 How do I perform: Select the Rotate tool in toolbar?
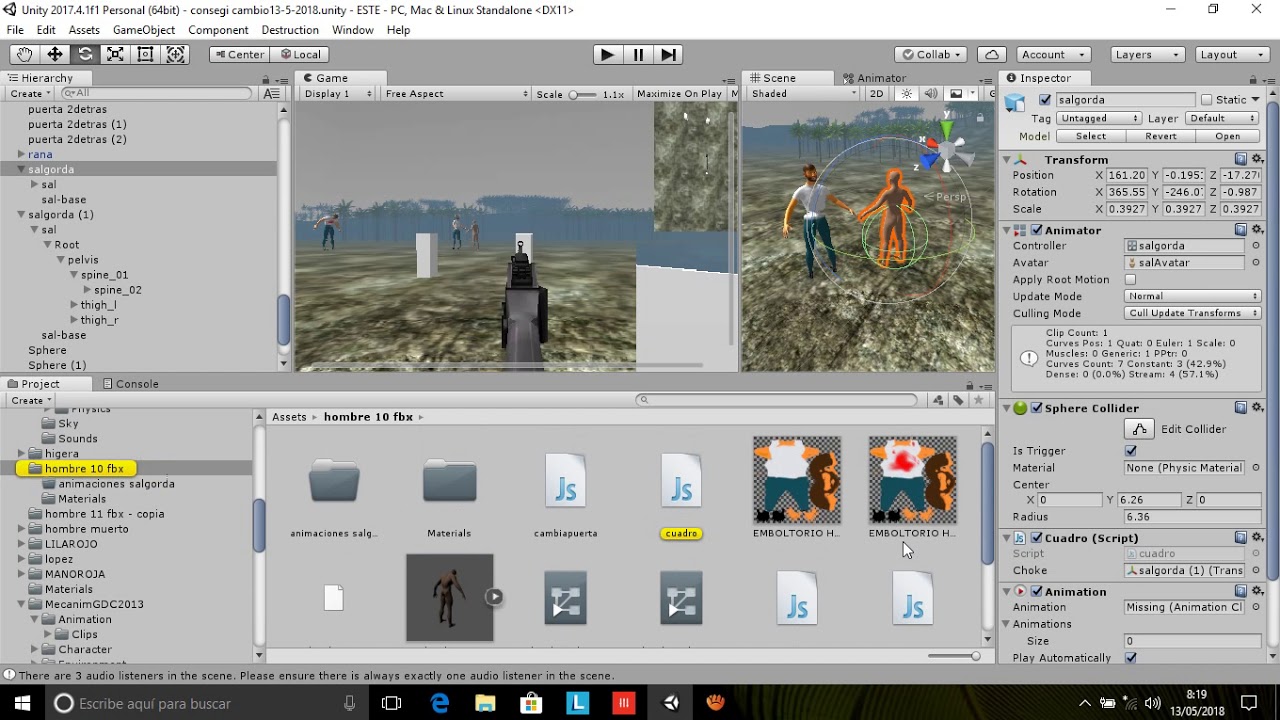(85, 55)
